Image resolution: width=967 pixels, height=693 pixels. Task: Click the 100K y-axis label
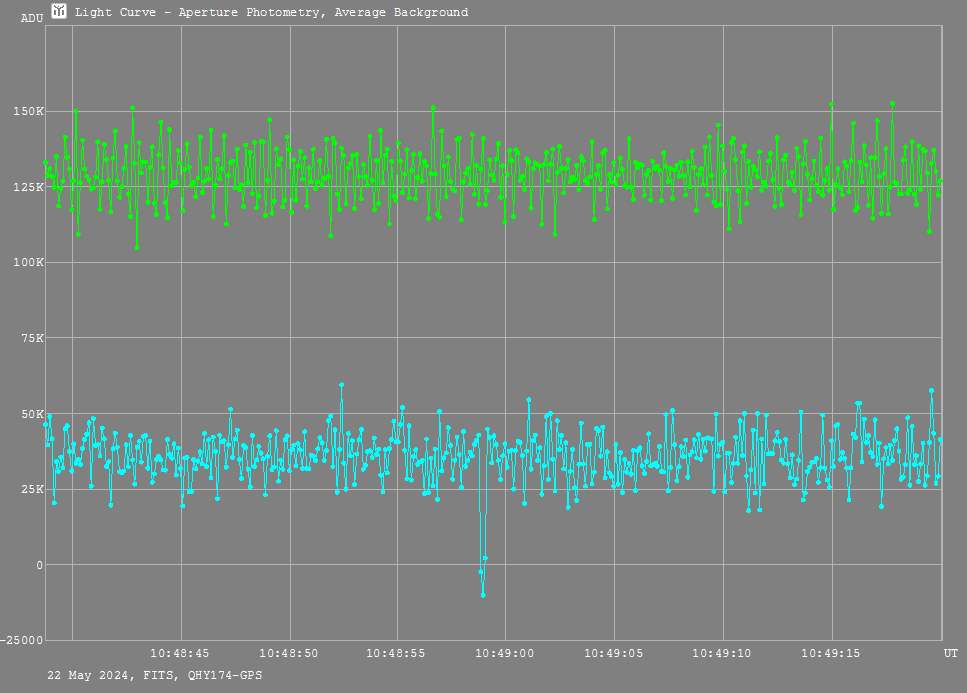pyautogui.click(x=29, y=263)
